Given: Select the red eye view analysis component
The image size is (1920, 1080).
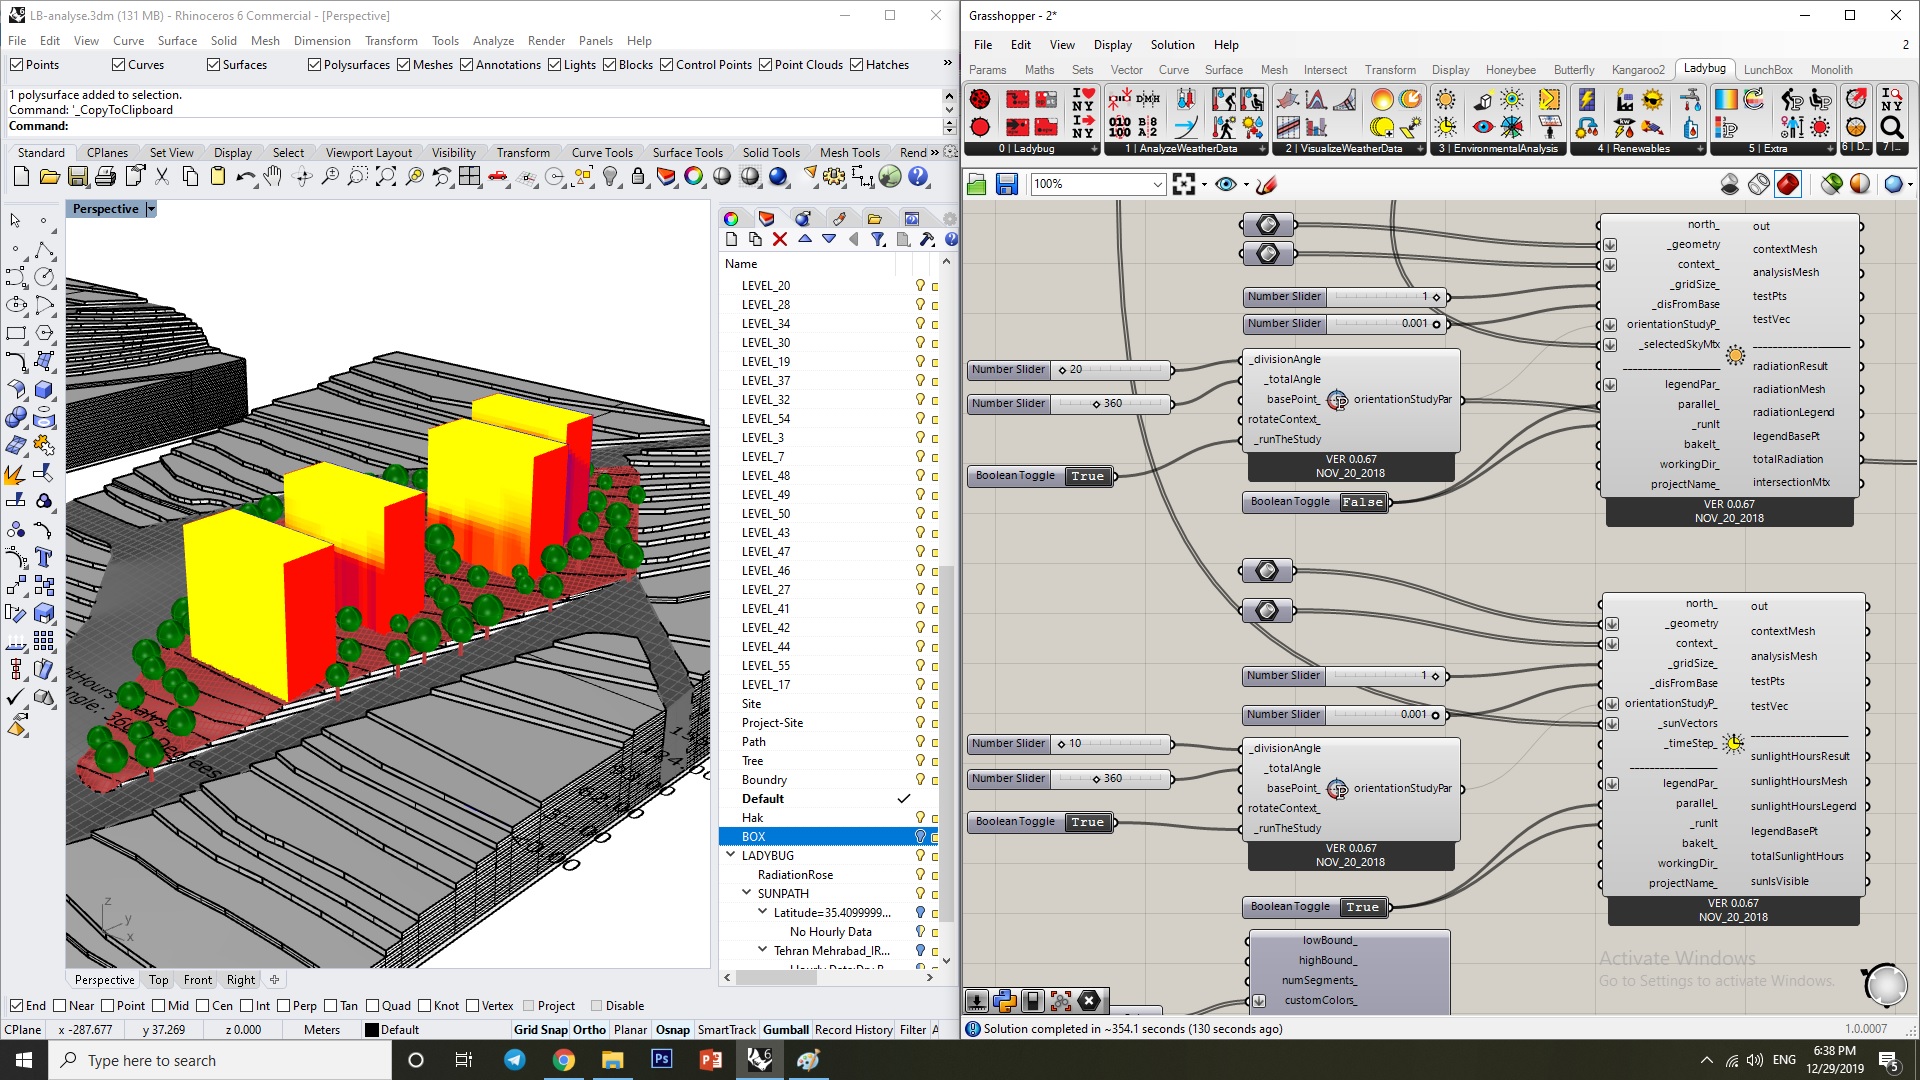Looking at the screenshot, I should (x=1483, y=127).
